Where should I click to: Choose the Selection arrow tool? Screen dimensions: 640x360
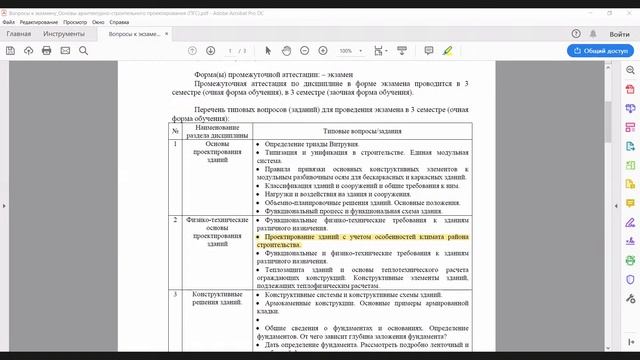click(x=268, y=51)
